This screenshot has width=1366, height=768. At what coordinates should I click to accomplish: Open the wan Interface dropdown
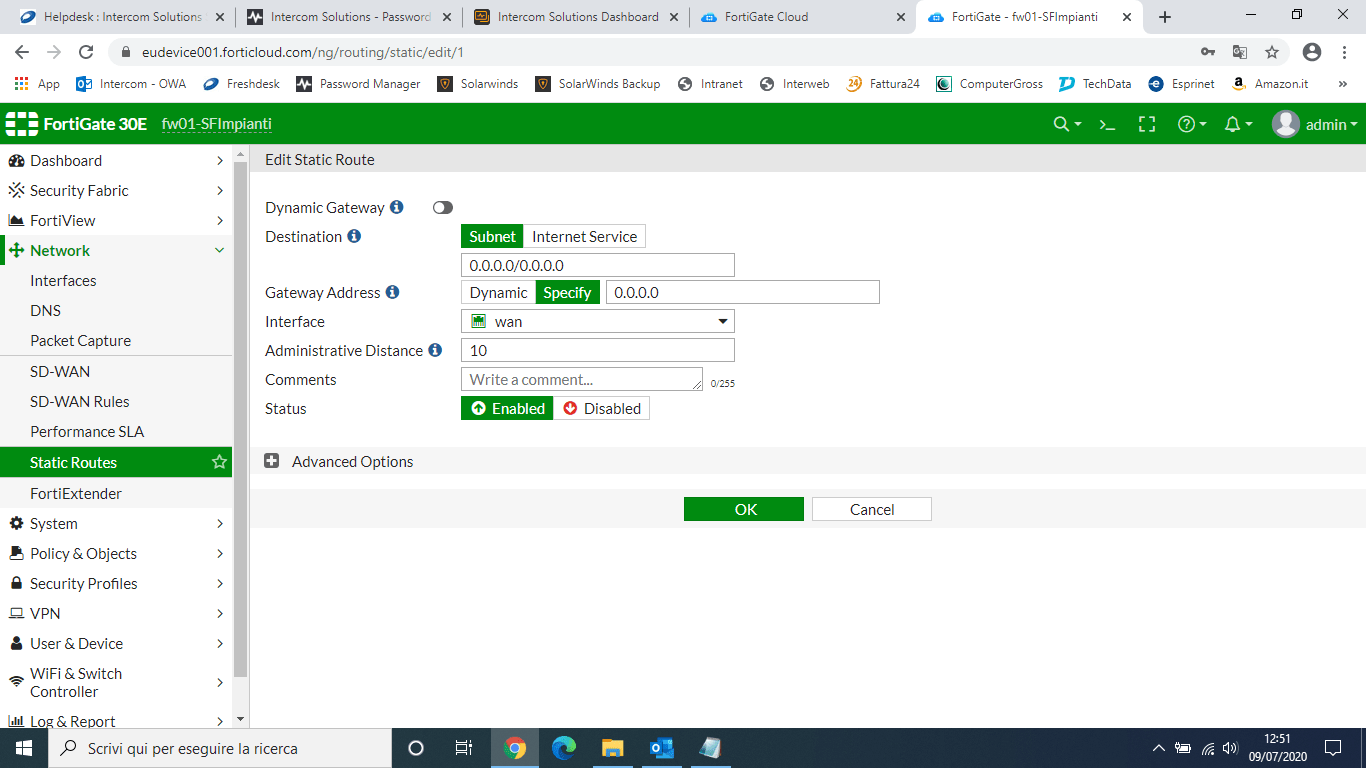597,321
